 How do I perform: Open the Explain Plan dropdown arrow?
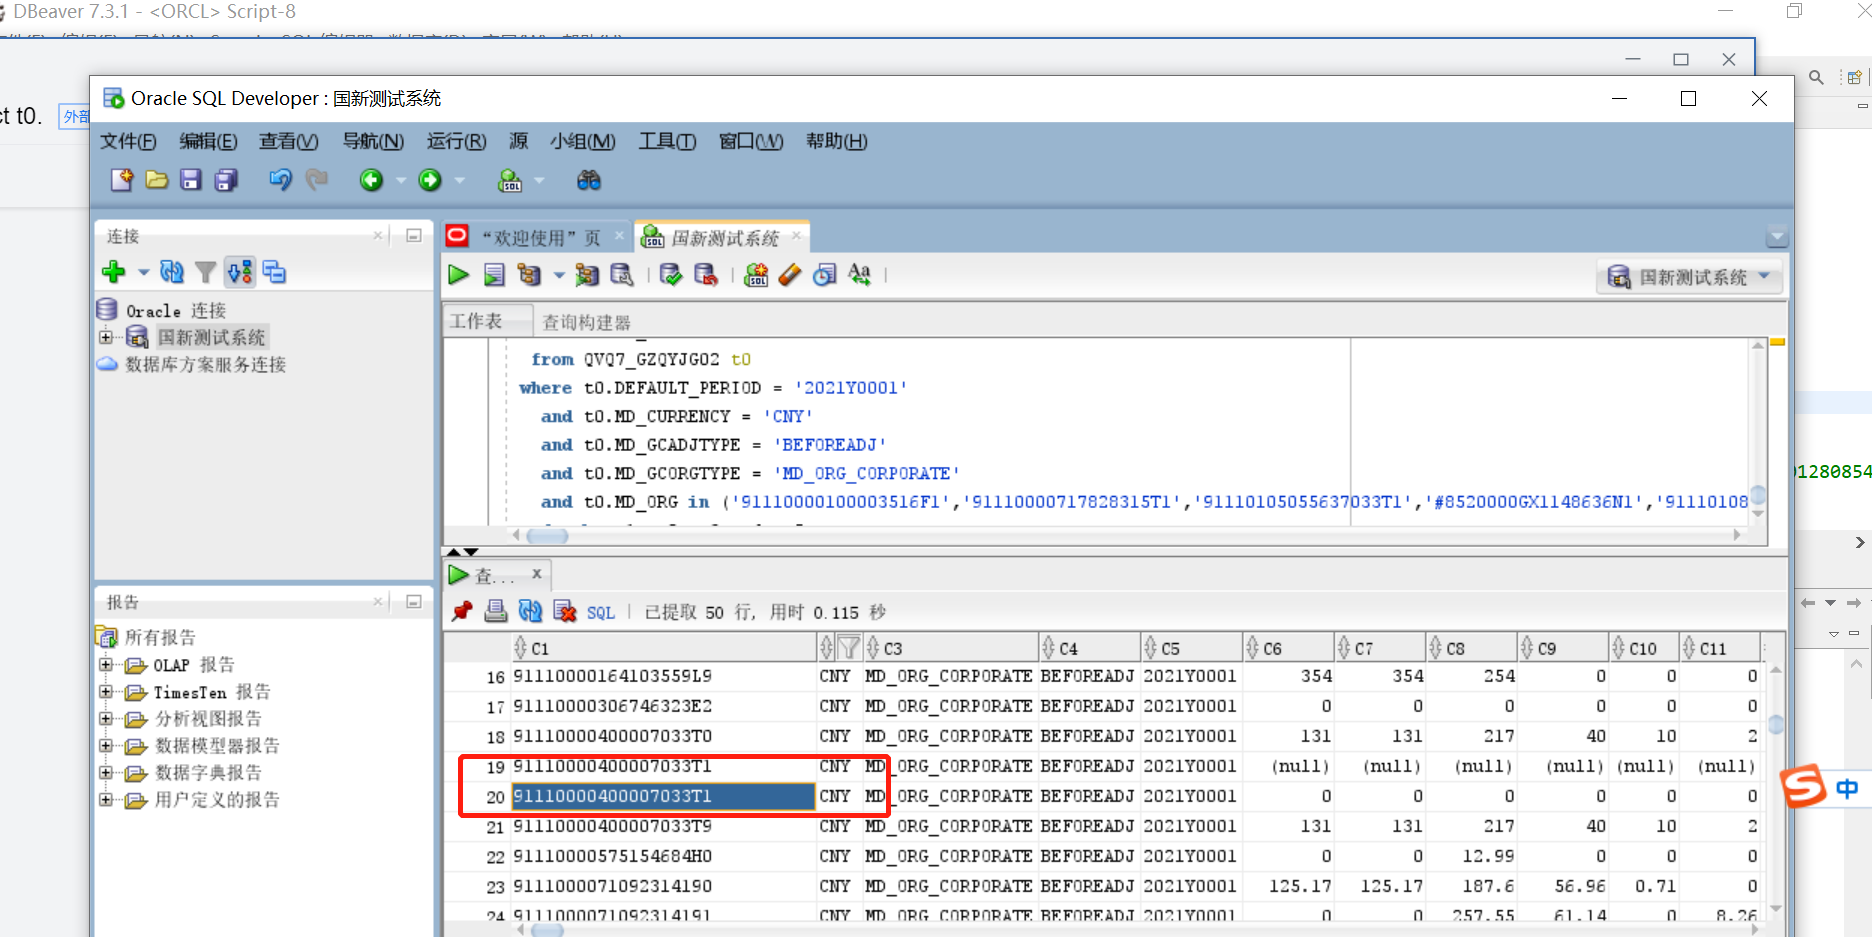558,274
